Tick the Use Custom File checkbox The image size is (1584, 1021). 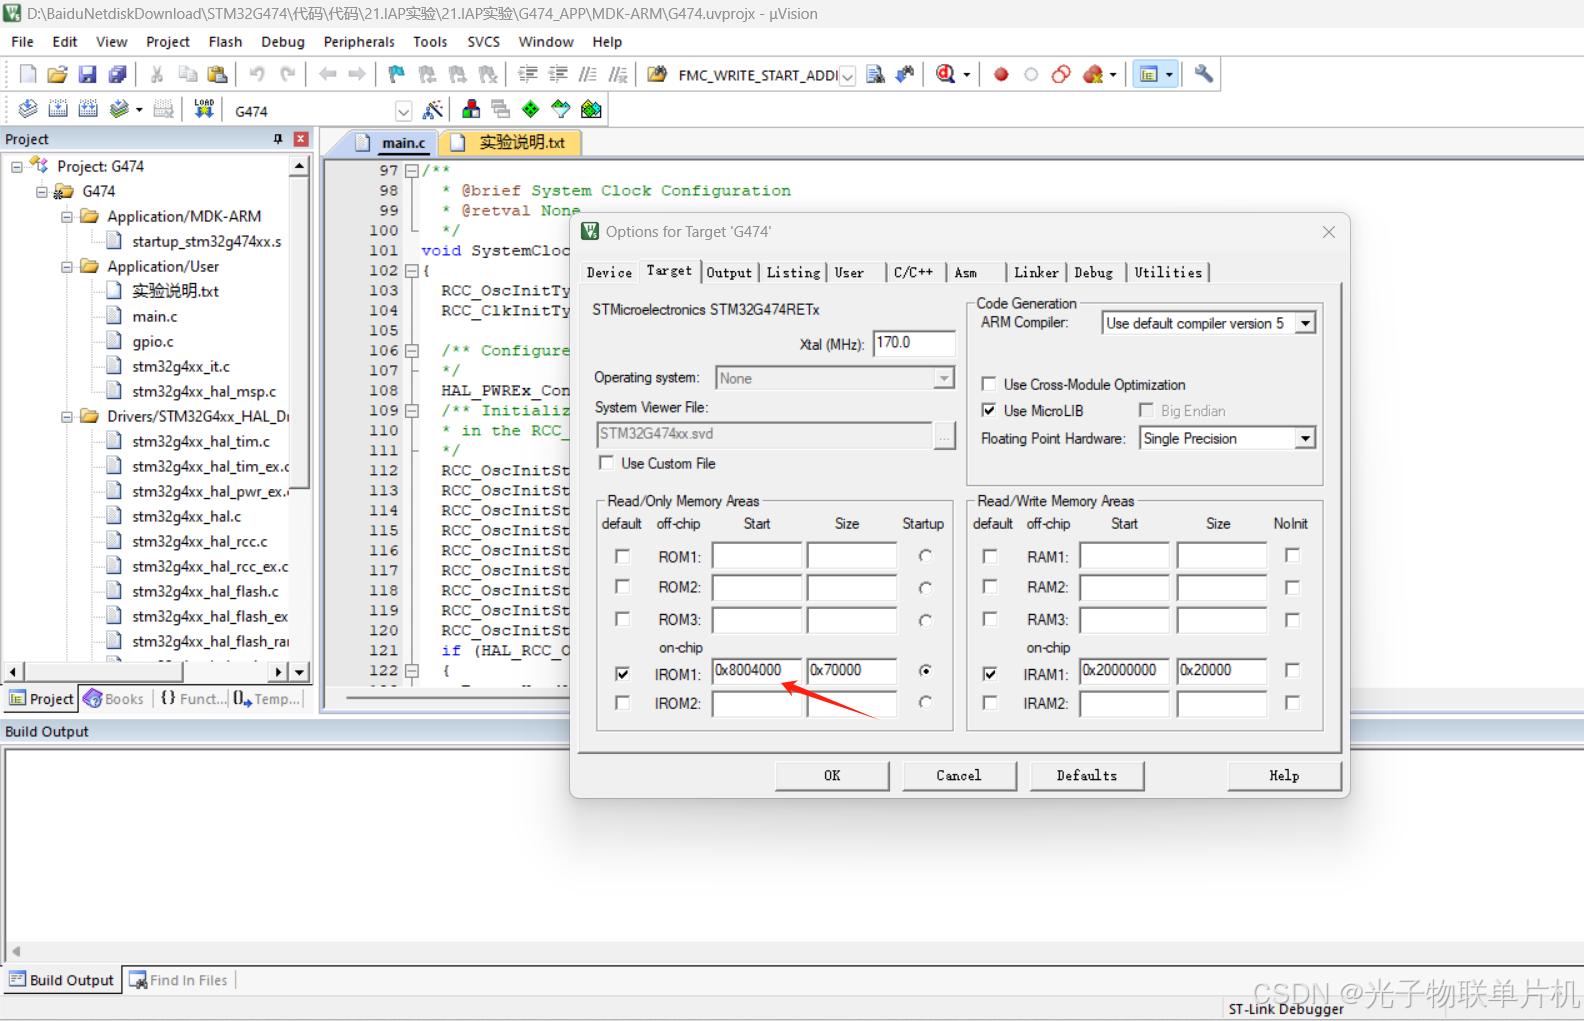click(x=606, y=463)
